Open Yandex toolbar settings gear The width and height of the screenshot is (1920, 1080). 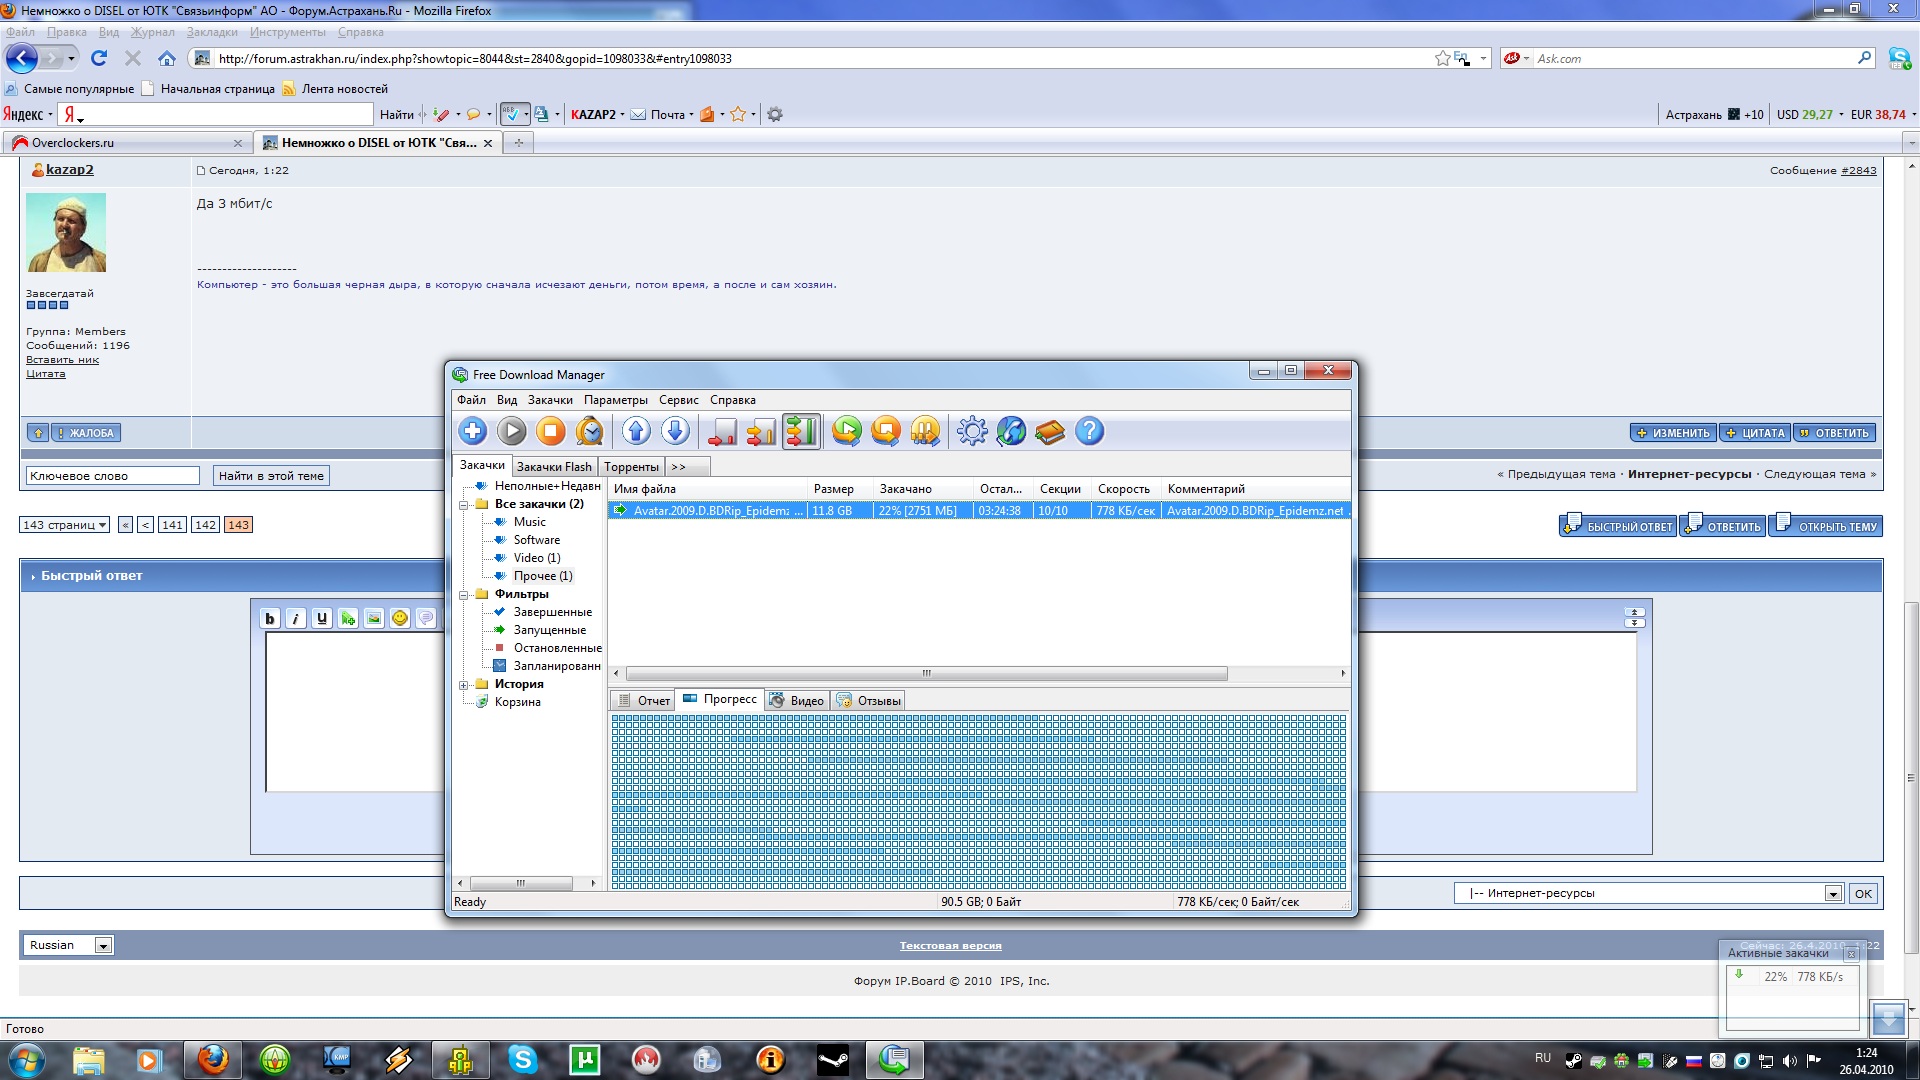pyautogui.click(x=774, y=114)
